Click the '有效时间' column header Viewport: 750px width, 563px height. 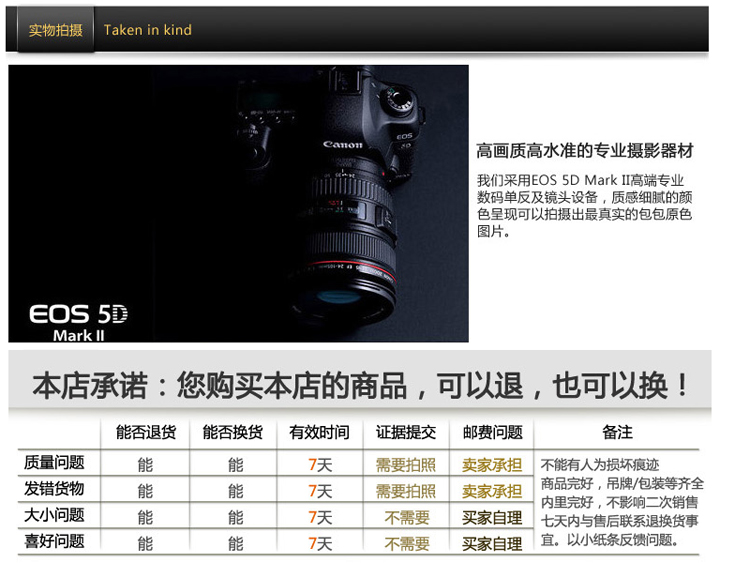[x=319, y=432]
